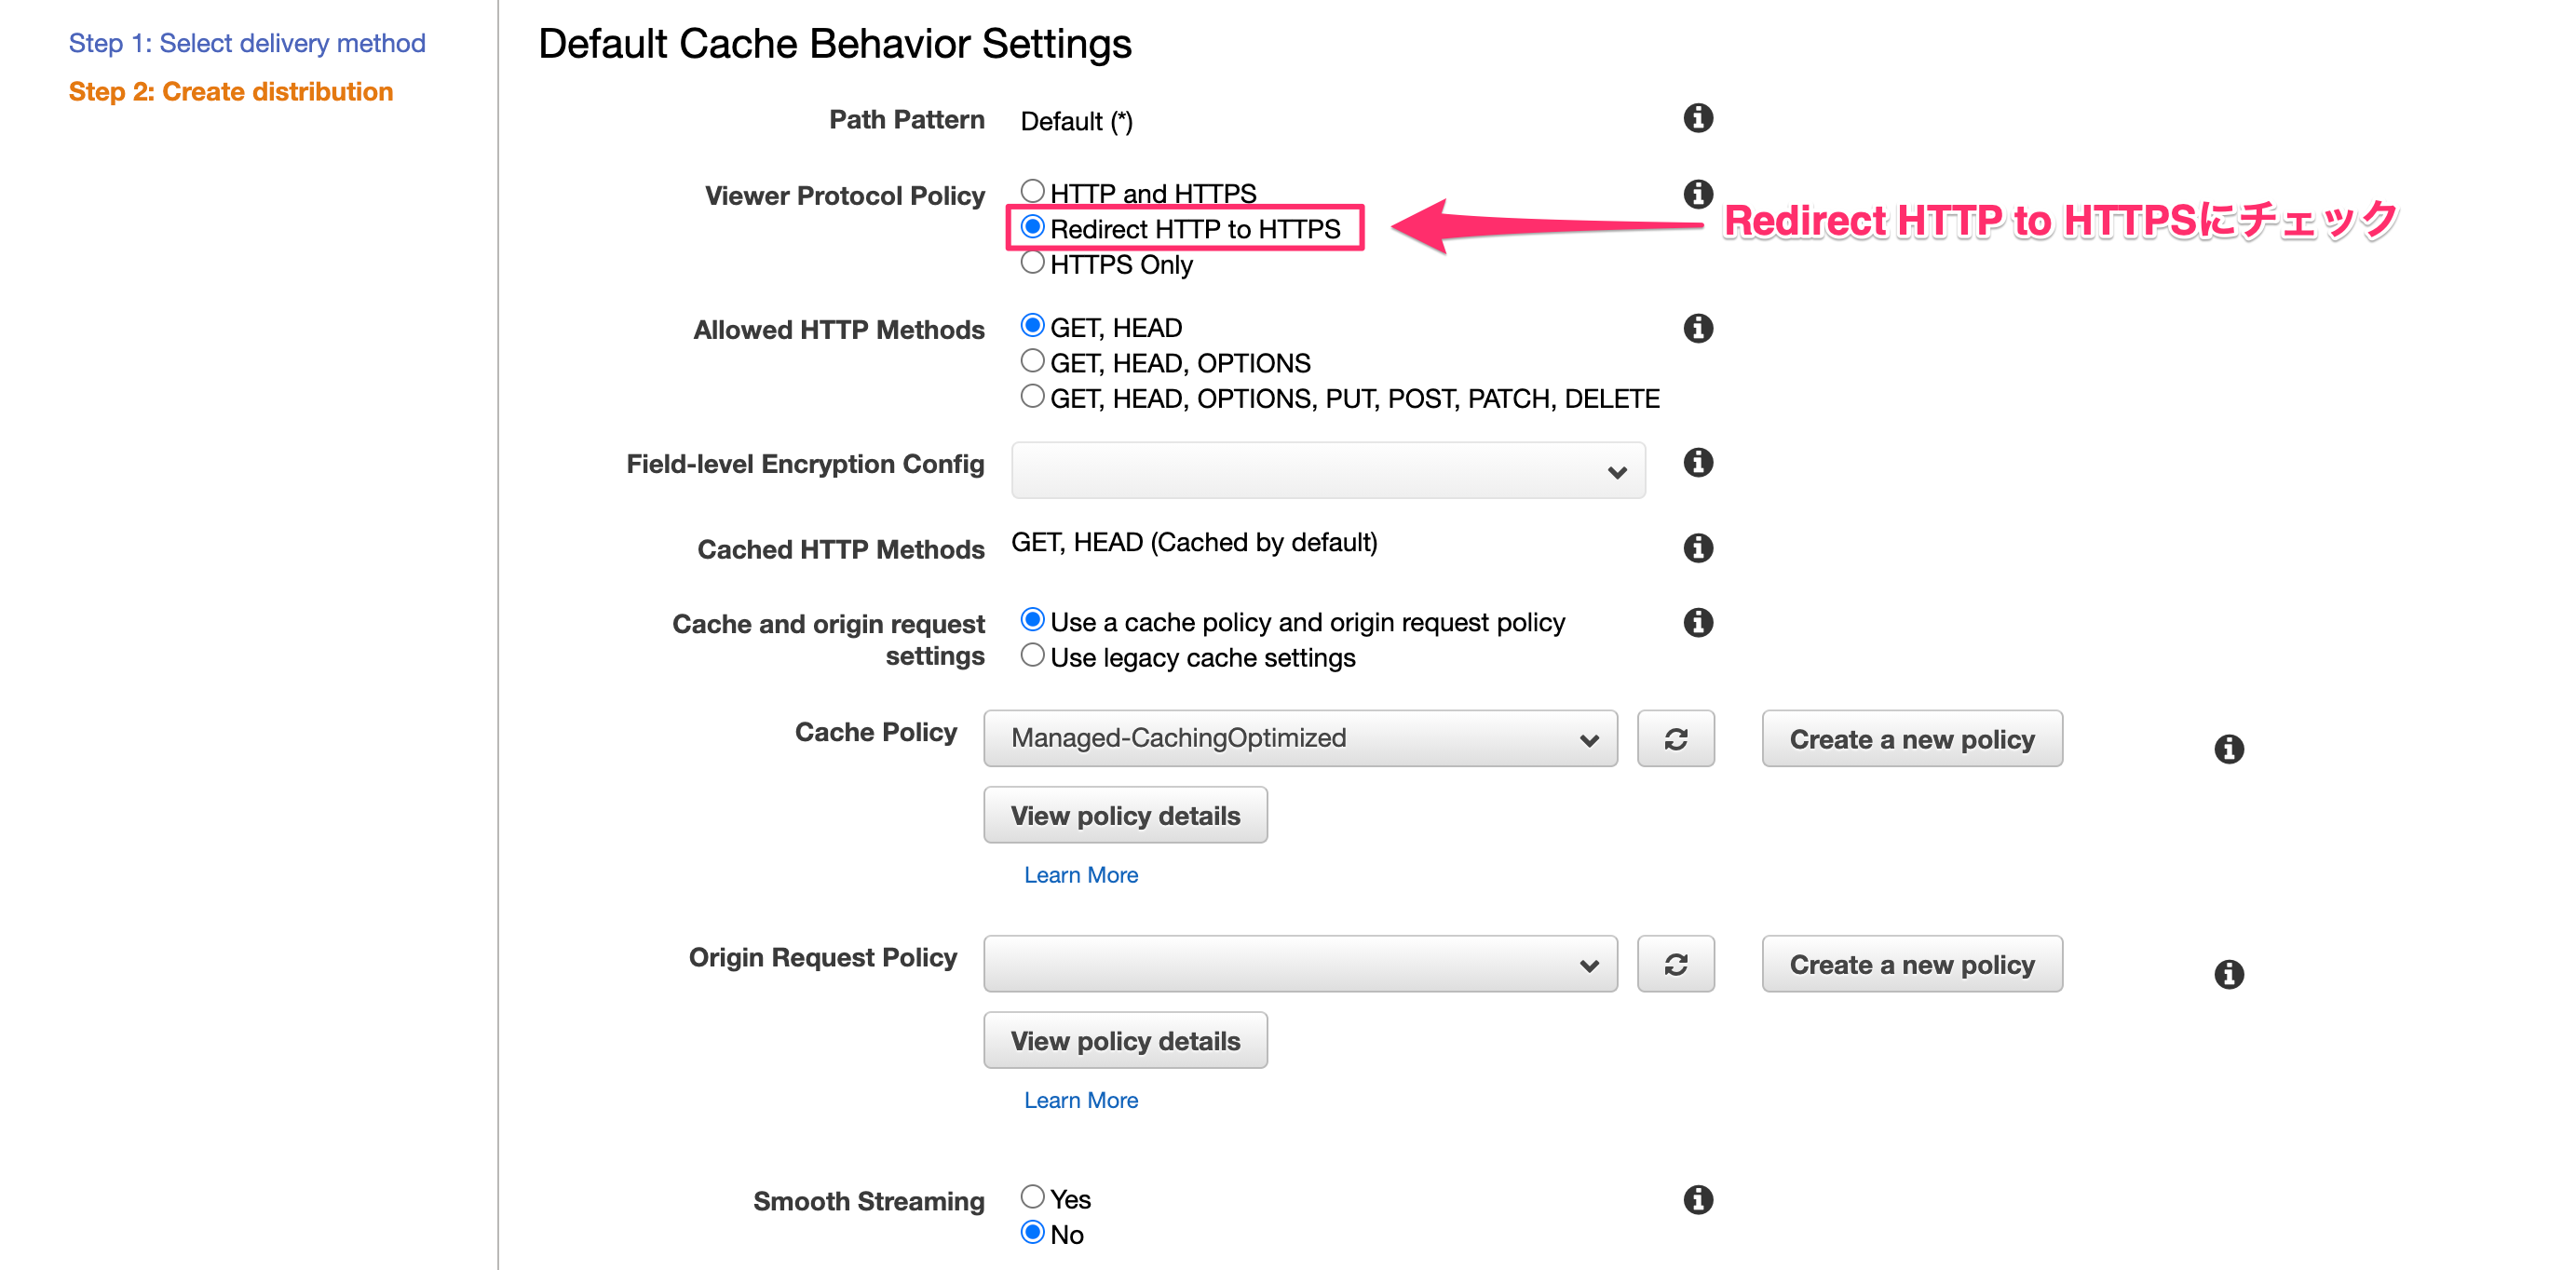Go to Step 1: Select delivery method

coord(246,42)
